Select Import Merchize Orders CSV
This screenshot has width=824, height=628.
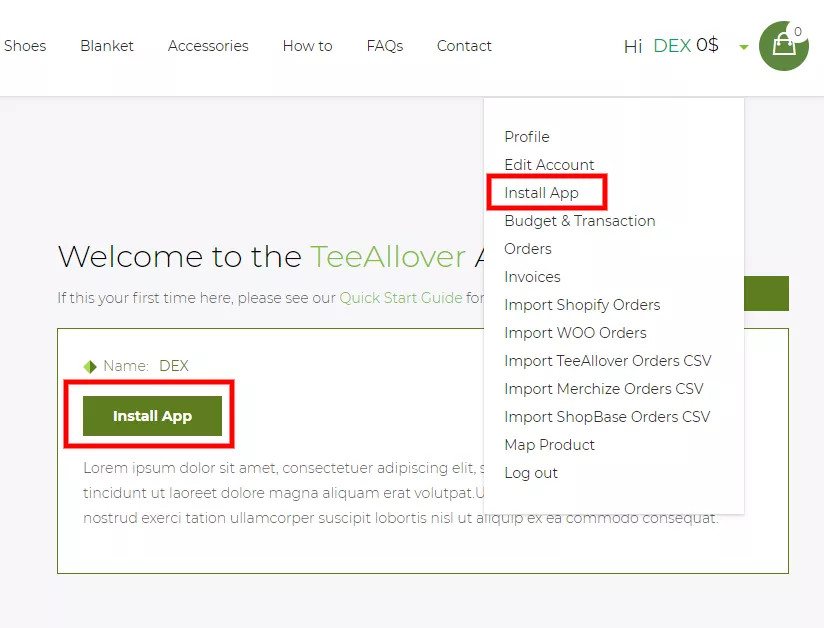click(603, 389)
